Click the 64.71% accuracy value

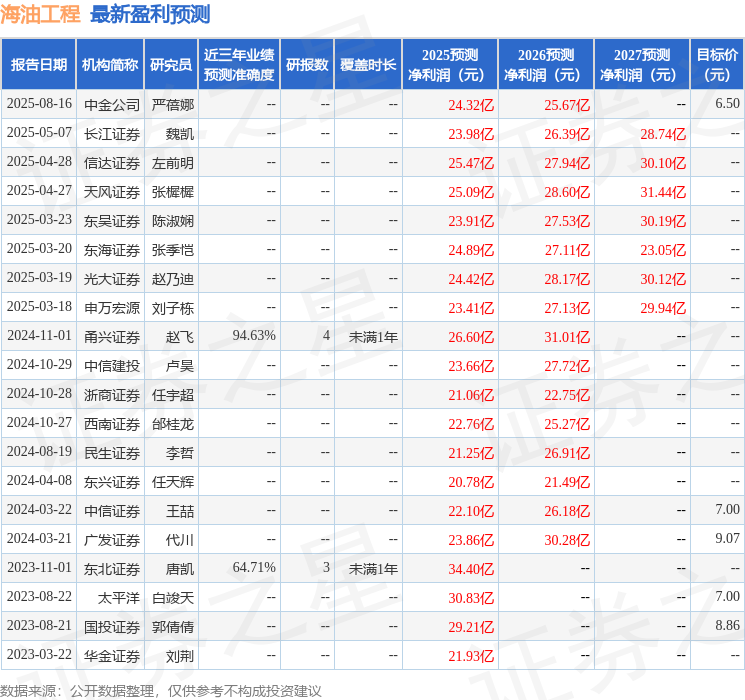tap(254, 567)
